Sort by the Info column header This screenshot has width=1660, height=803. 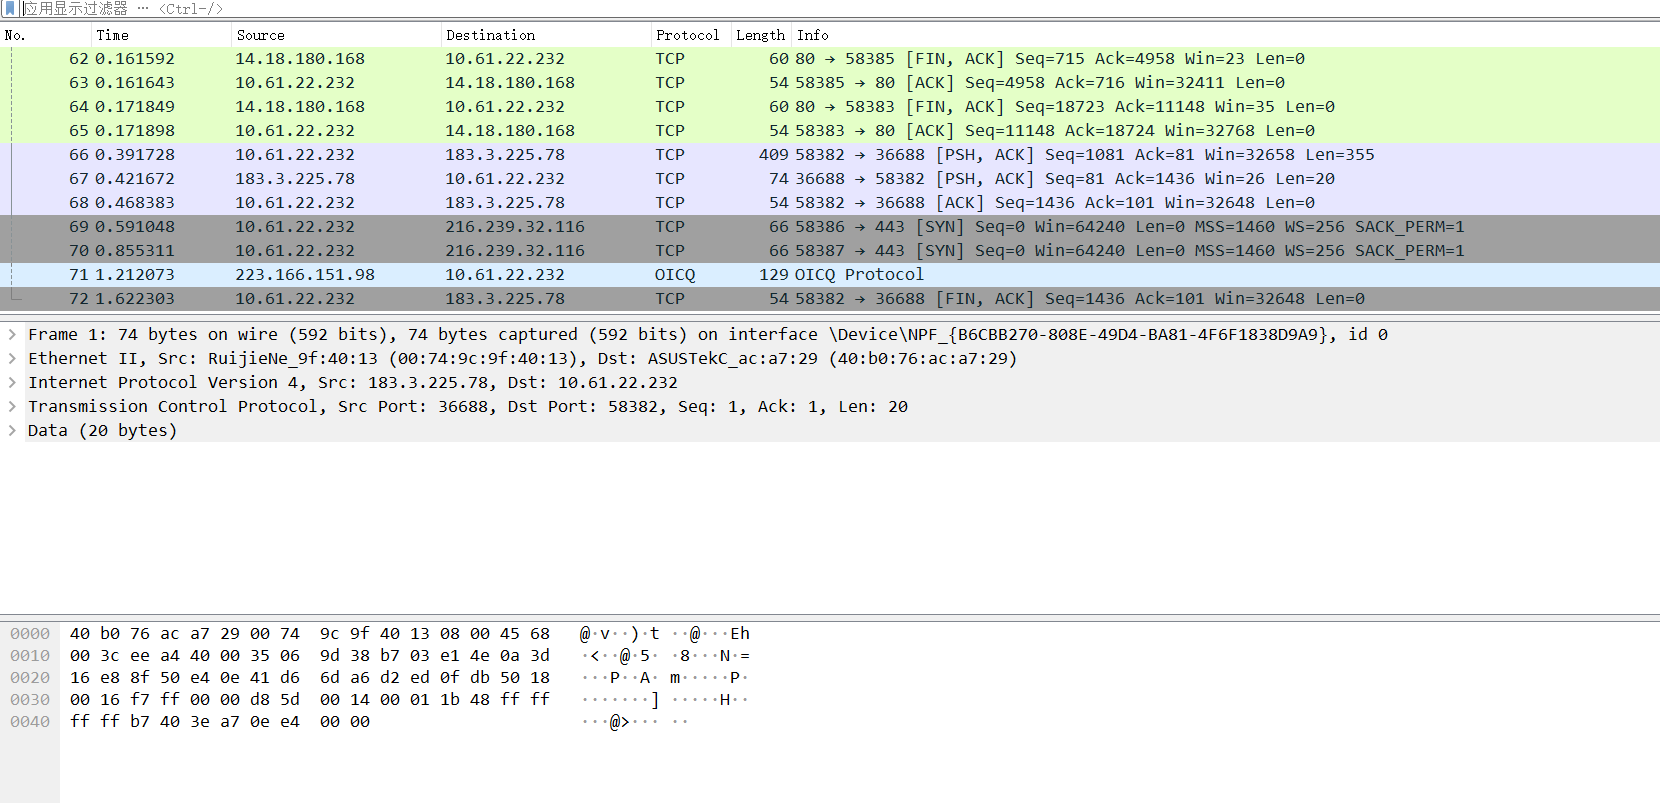1226,35
